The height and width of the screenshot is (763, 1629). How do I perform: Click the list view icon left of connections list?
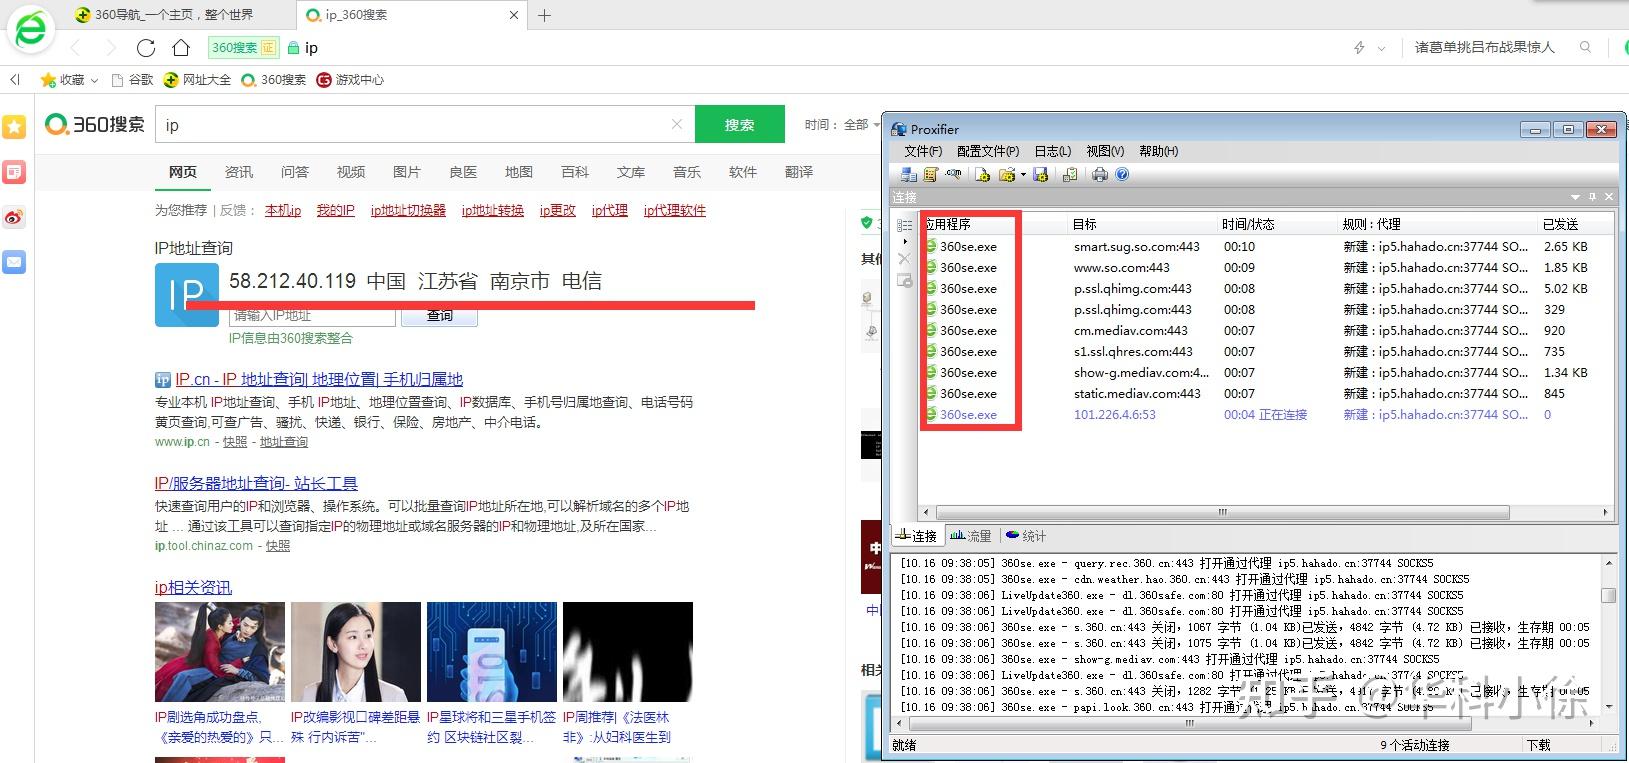(904, 225)
